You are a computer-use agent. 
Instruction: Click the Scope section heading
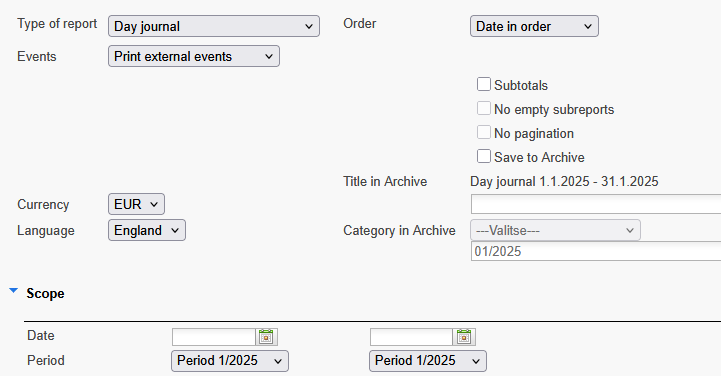click(46, 294)
